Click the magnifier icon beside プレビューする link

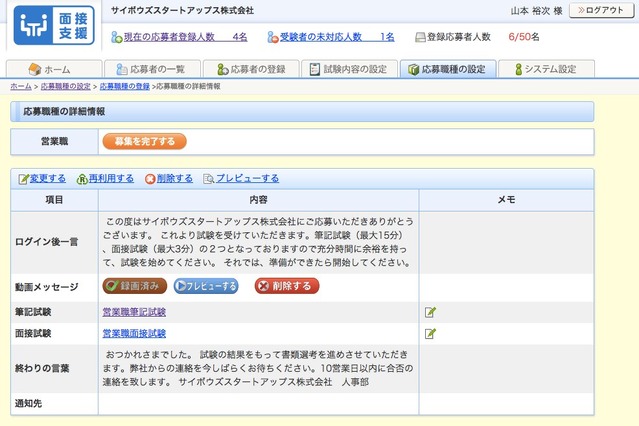(209, 179)
